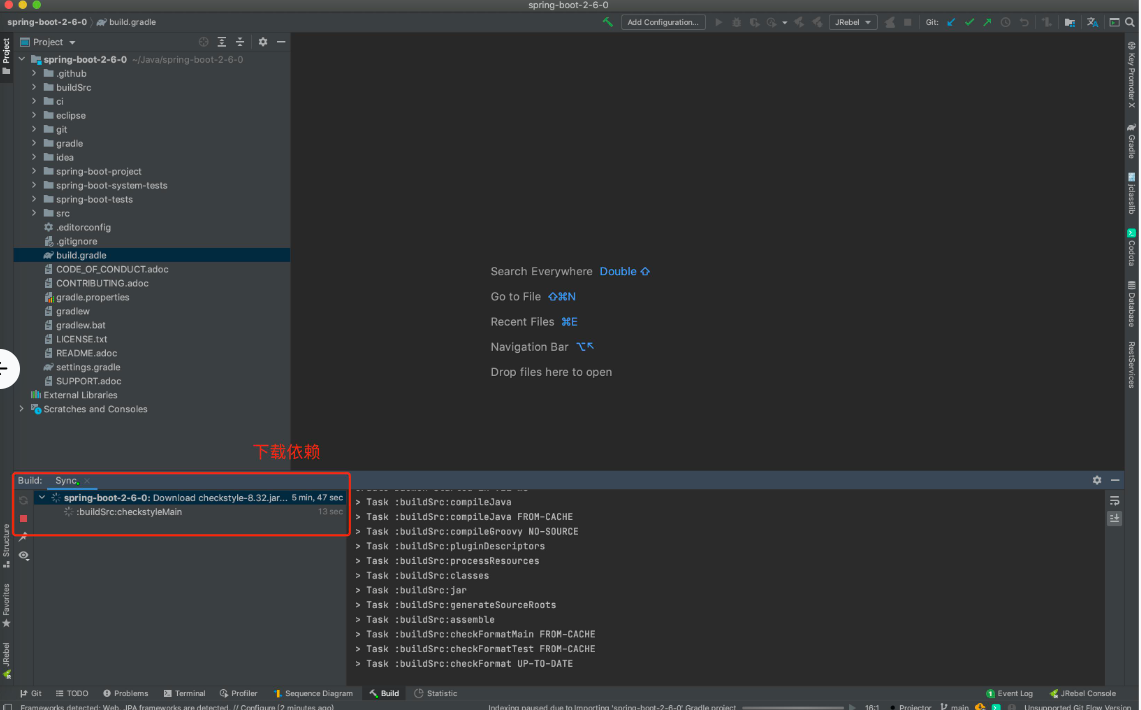Hide the Build tool window
1141x710 pixels.
(x=1115, y=480)
